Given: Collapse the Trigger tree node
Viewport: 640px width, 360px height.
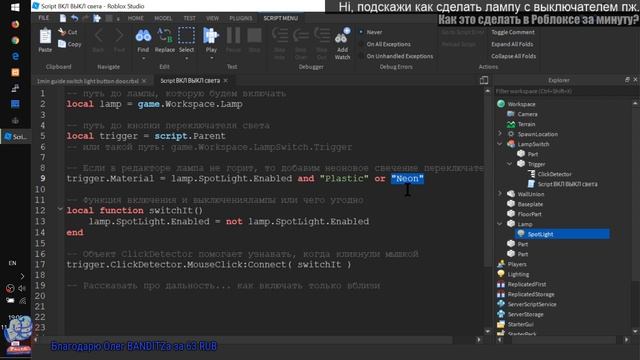Looking at the screenshot, I should coord(510,164).
